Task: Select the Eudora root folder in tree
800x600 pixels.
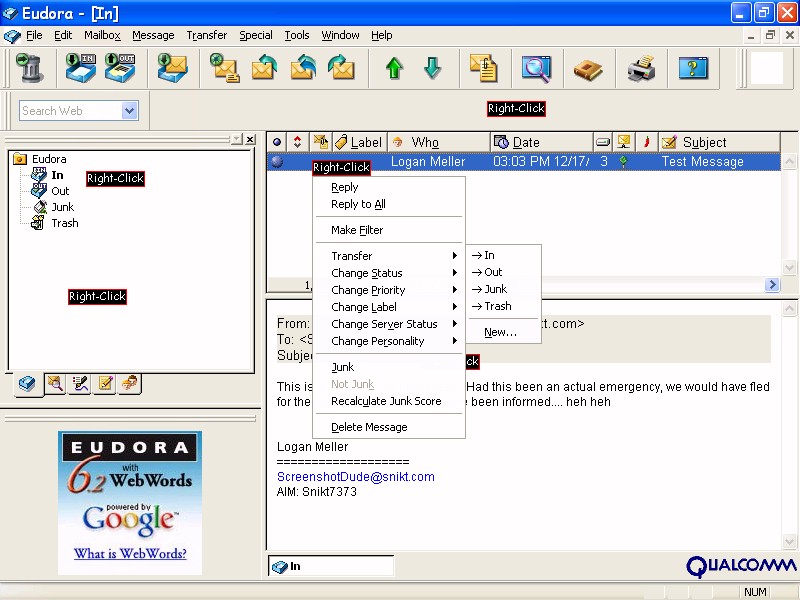Action: [49, 159]
